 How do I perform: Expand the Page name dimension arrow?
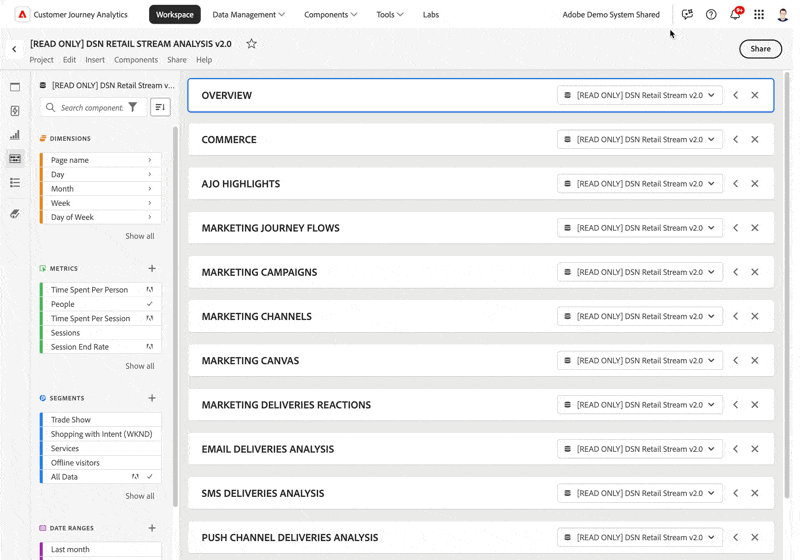pos(149,160)
